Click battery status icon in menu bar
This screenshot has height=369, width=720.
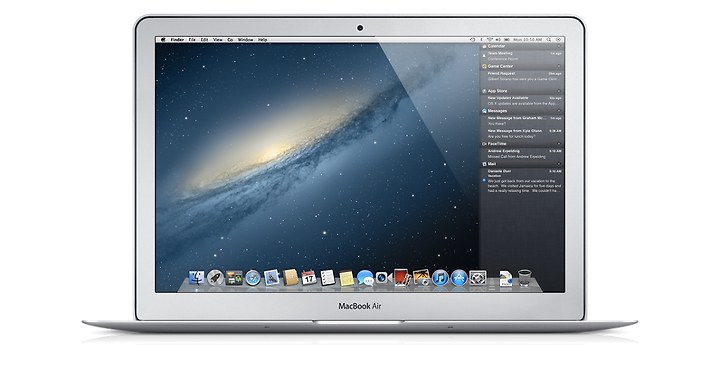click(x=507, y=40)
